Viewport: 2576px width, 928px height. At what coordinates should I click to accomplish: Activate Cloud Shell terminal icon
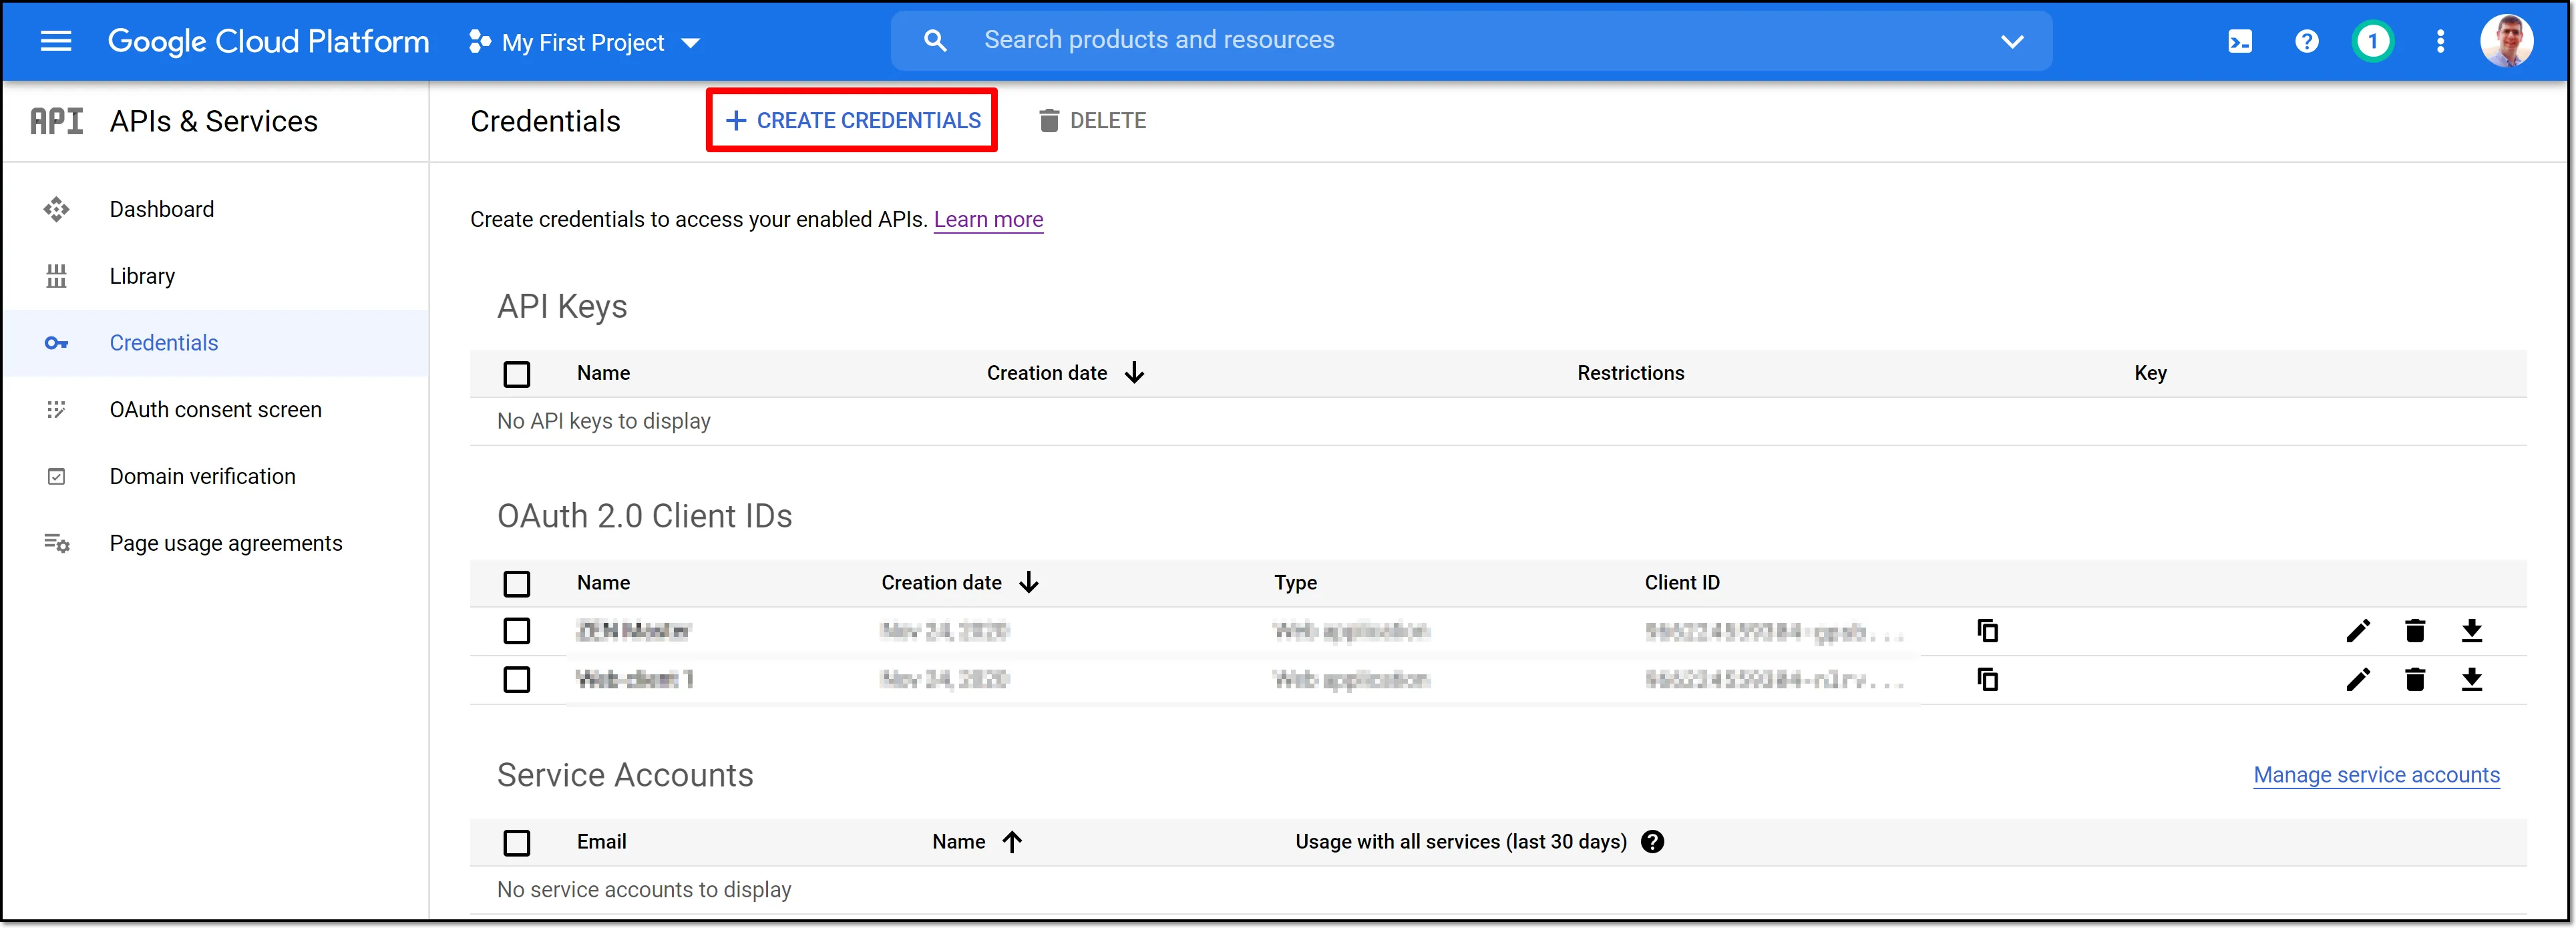tap(2240, 41)
